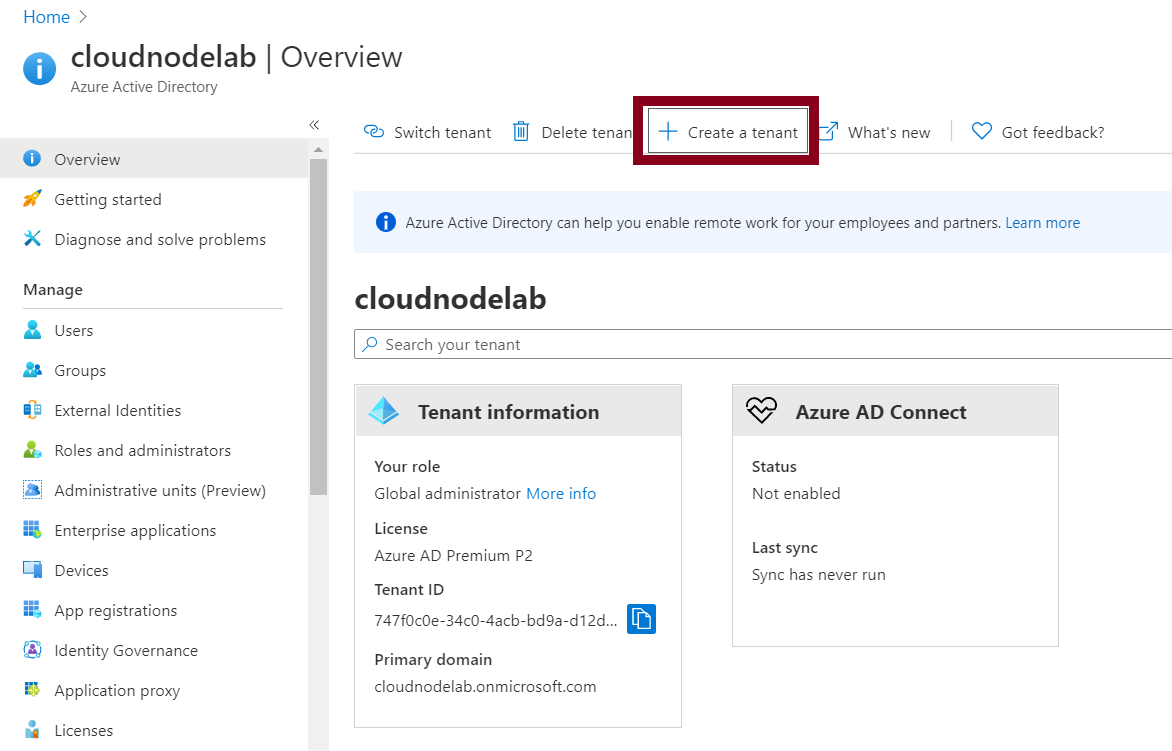The image size is (1172, 751).
Task: Click the Devices icon in sidebar
Action: (x=32, y=569)
